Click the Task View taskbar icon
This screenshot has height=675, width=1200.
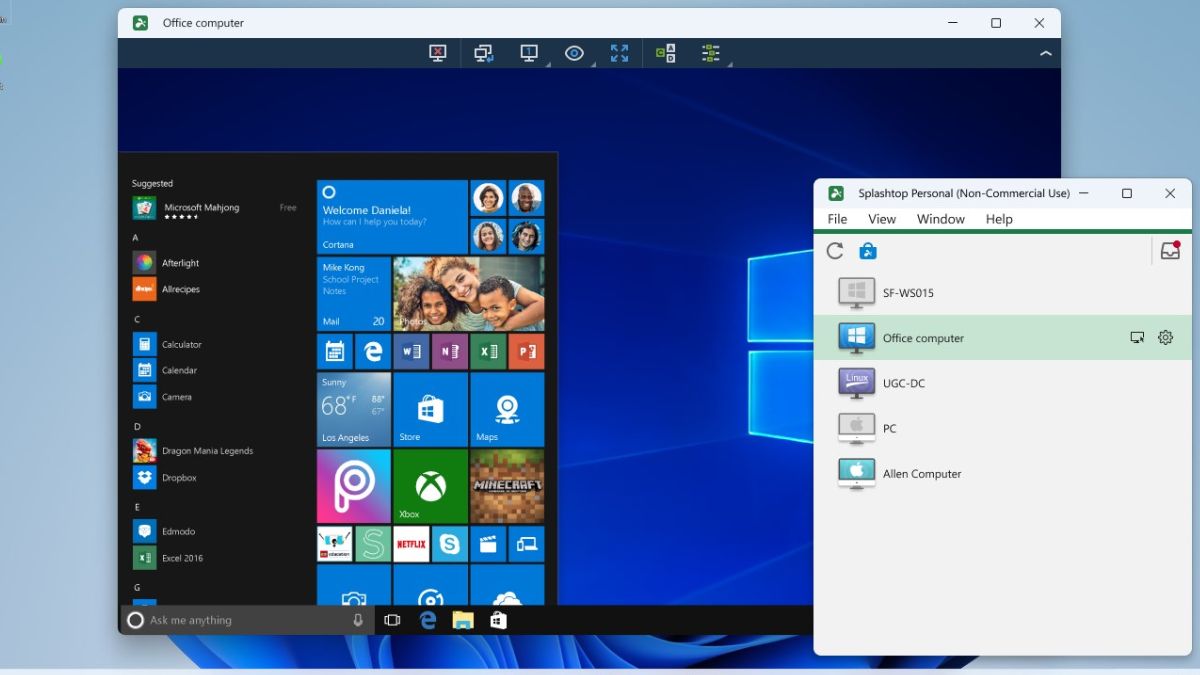392,620
